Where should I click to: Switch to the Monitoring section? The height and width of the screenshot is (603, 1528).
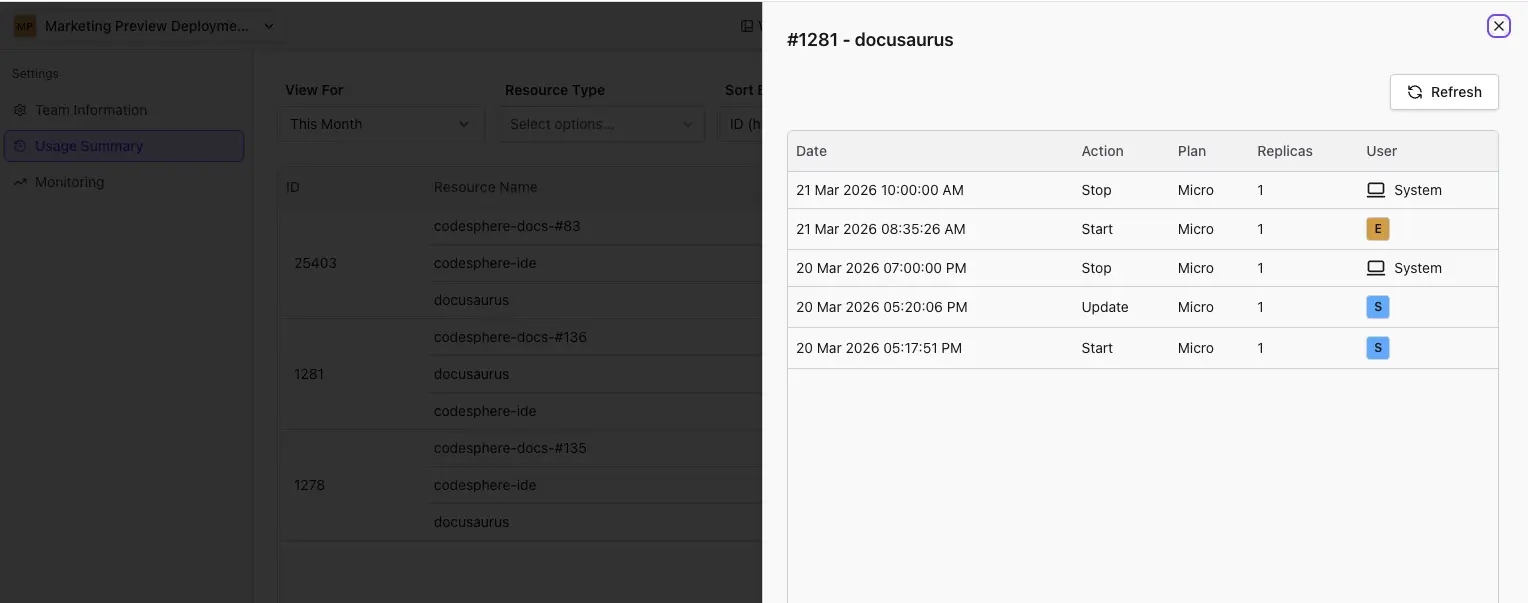(x=70, y=182)
